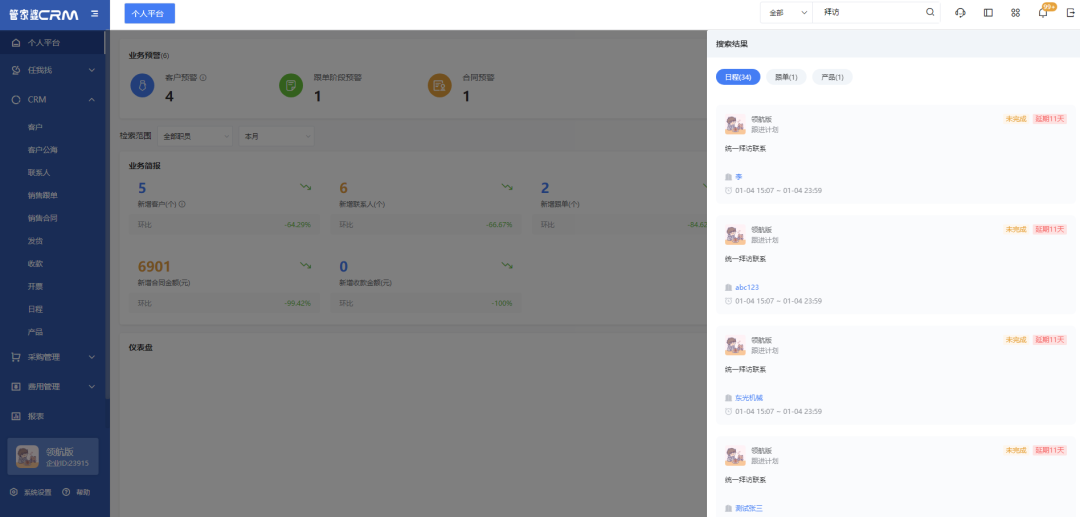Select the 产品(1) results tab
This screenshot has height=517, width=1080.
[x=833, y=77]
